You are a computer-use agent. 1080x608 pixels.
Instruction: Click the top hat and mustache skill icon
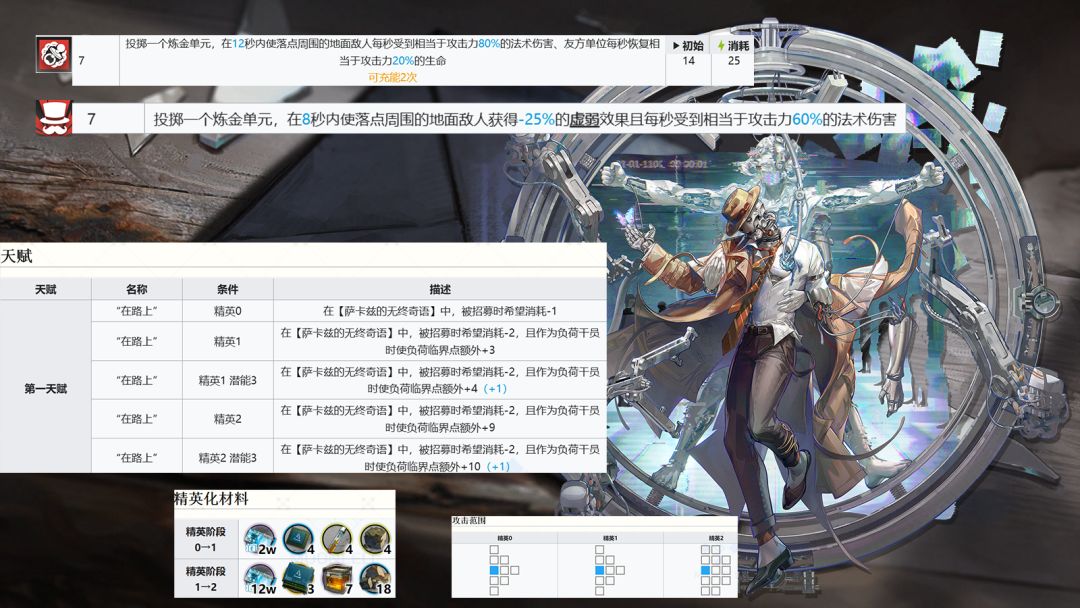(54, 118)
